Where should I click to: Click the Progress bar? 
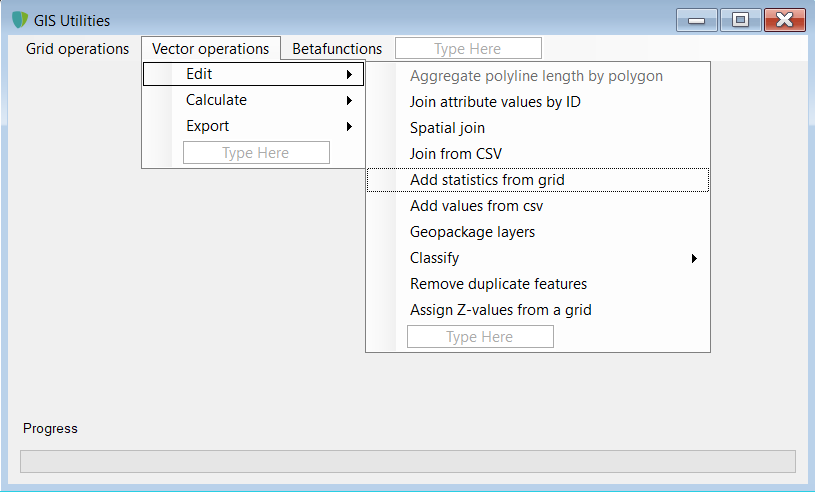(407, 461)
